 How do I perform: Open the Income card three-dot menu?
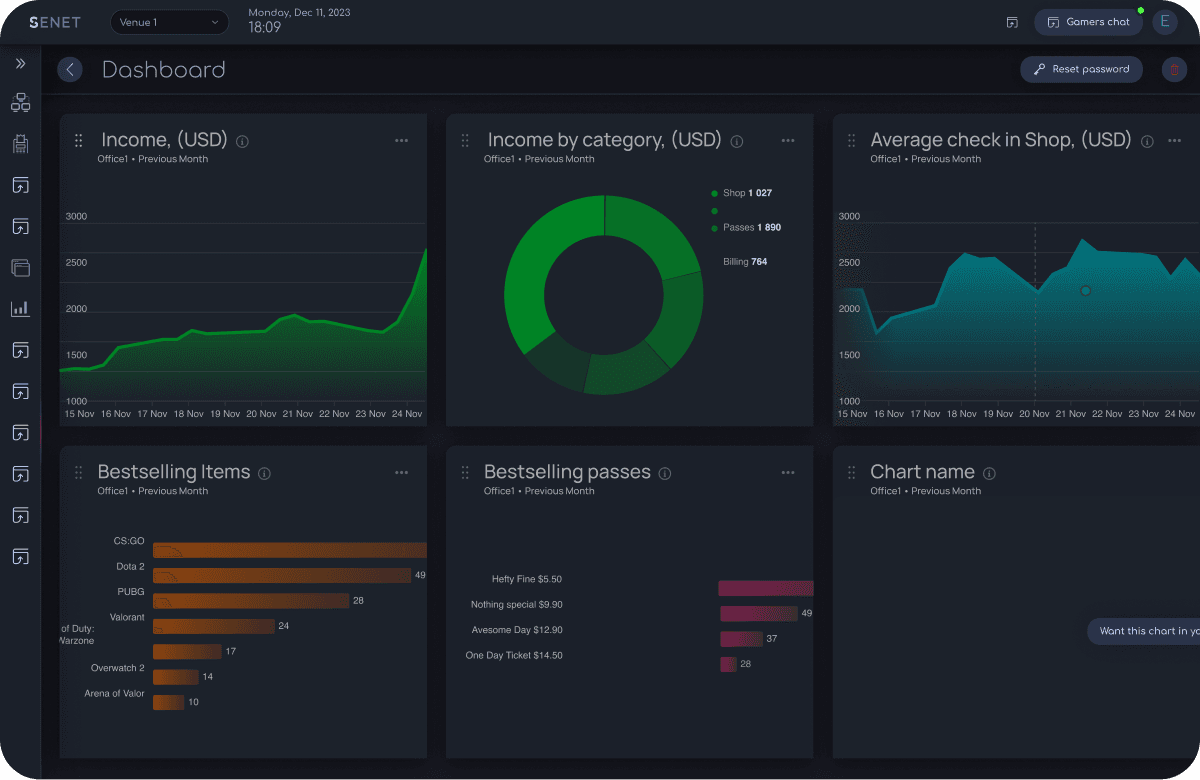click(401, 141)
